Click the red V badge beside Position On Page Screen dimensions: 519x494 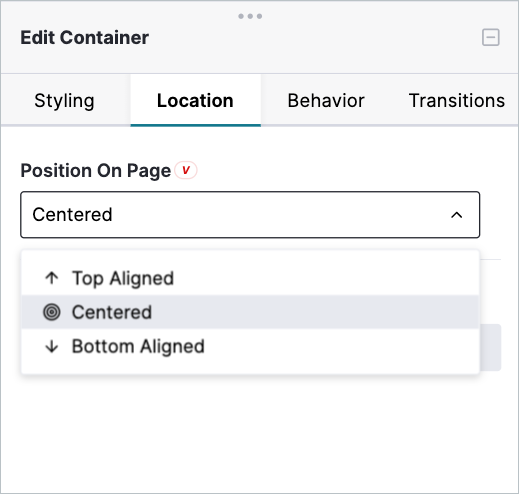186,170
